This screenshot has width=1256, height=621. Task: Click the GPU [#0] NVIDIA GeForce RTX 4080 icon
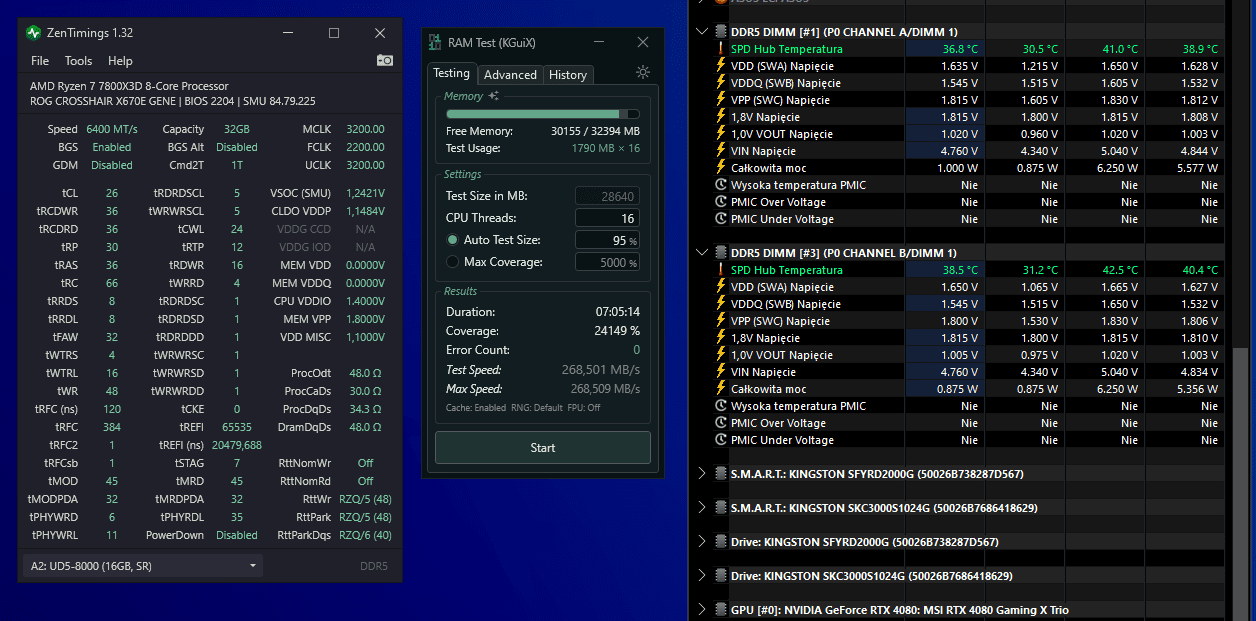[721, 610]
